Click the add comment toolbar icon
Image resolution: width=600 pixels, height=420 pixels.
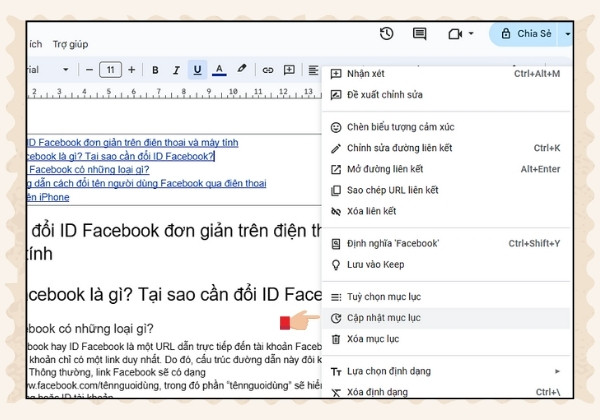click(x=289, y=70)
